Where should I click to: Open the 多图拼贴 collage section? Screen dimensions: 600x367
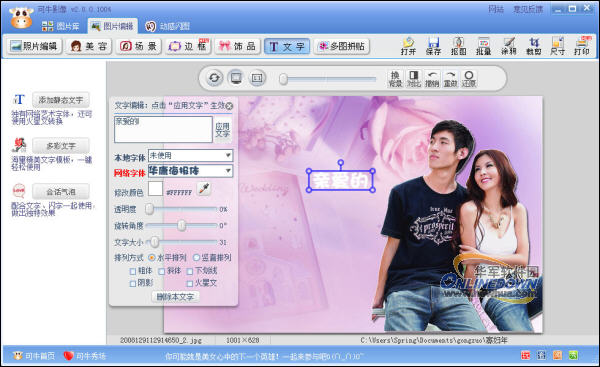click(x=342, y=46)
